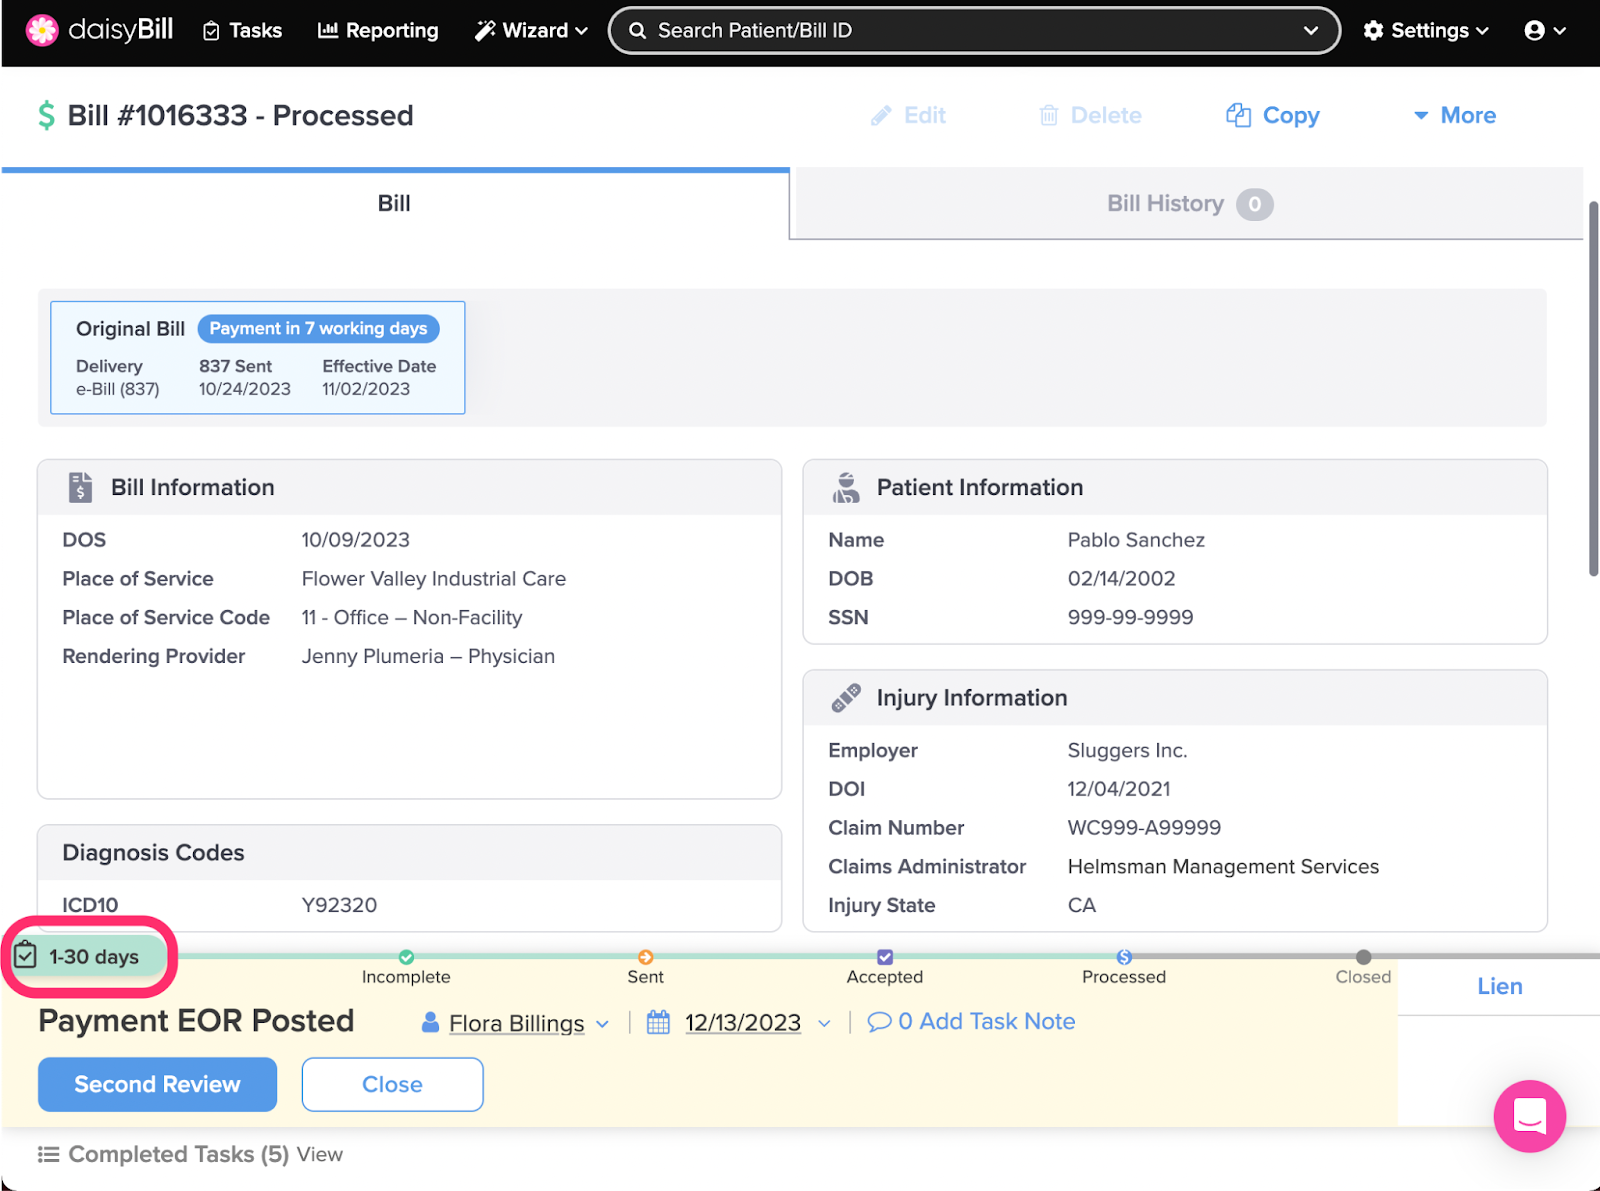Switch to the Bill History tab
This screenshot has width=1600, height=1191.
coord(1186,204)
